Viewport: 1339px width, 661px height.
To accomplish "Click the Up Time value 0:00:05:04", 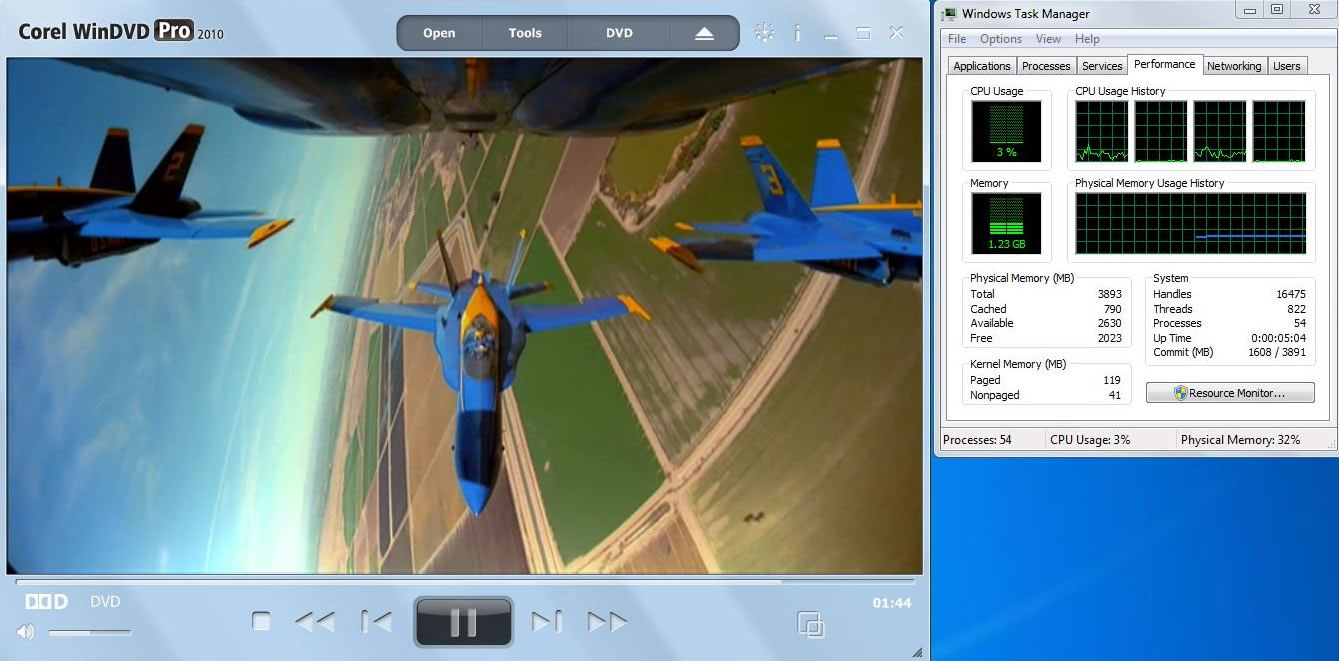I will (x=1278, y=338).
